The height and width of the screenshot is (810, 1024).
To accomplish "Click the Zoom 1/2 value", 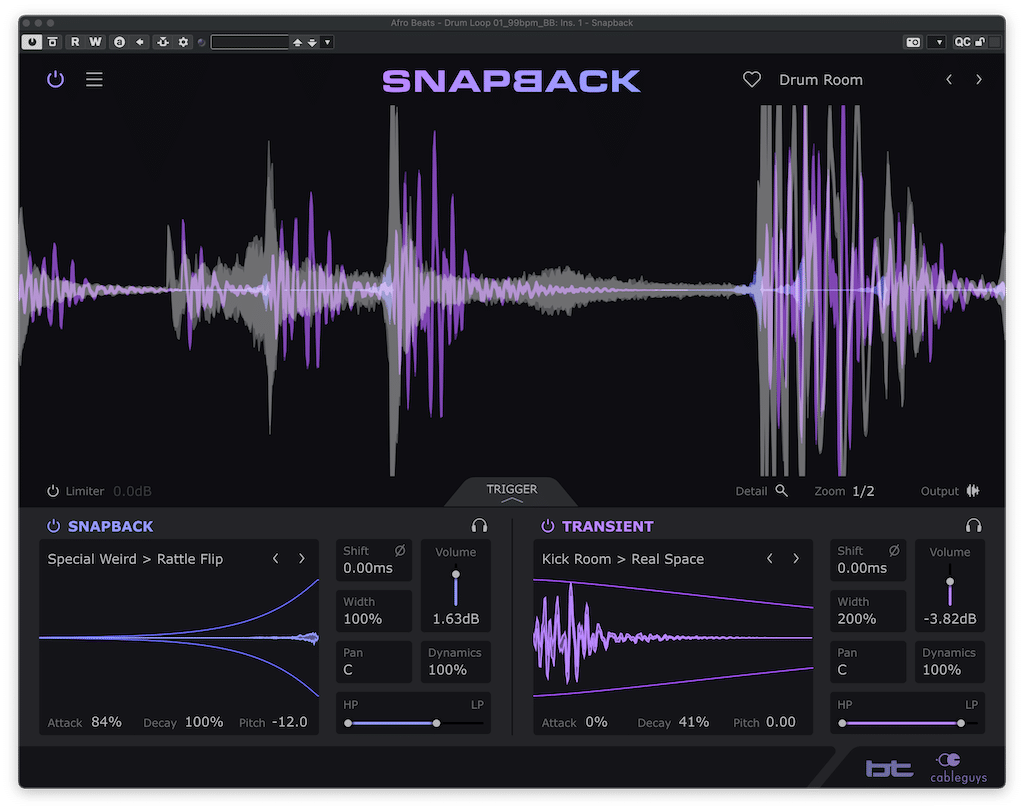I will tap(863, 491).
